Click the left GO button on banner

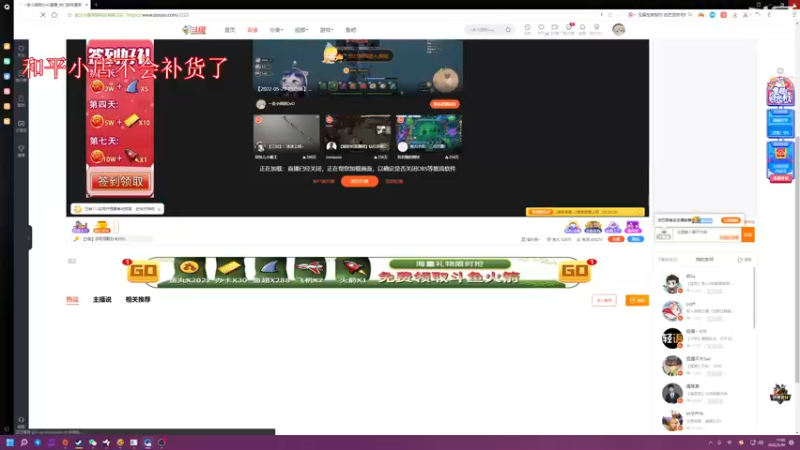pos(142,271)
